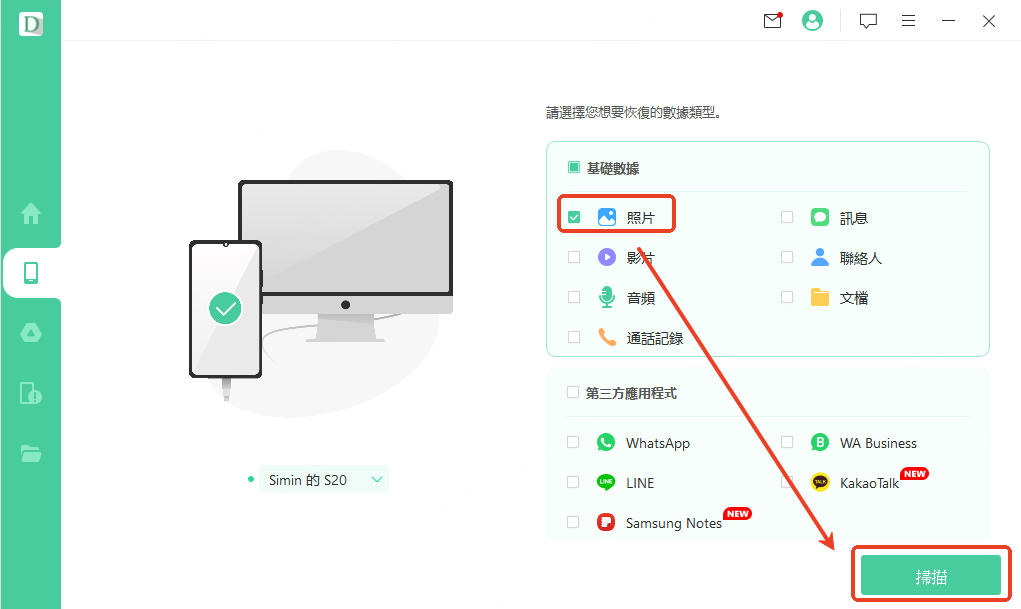Click the KakaoTalk logo icon
This screenshot has height=609, width=1021.
820,482
